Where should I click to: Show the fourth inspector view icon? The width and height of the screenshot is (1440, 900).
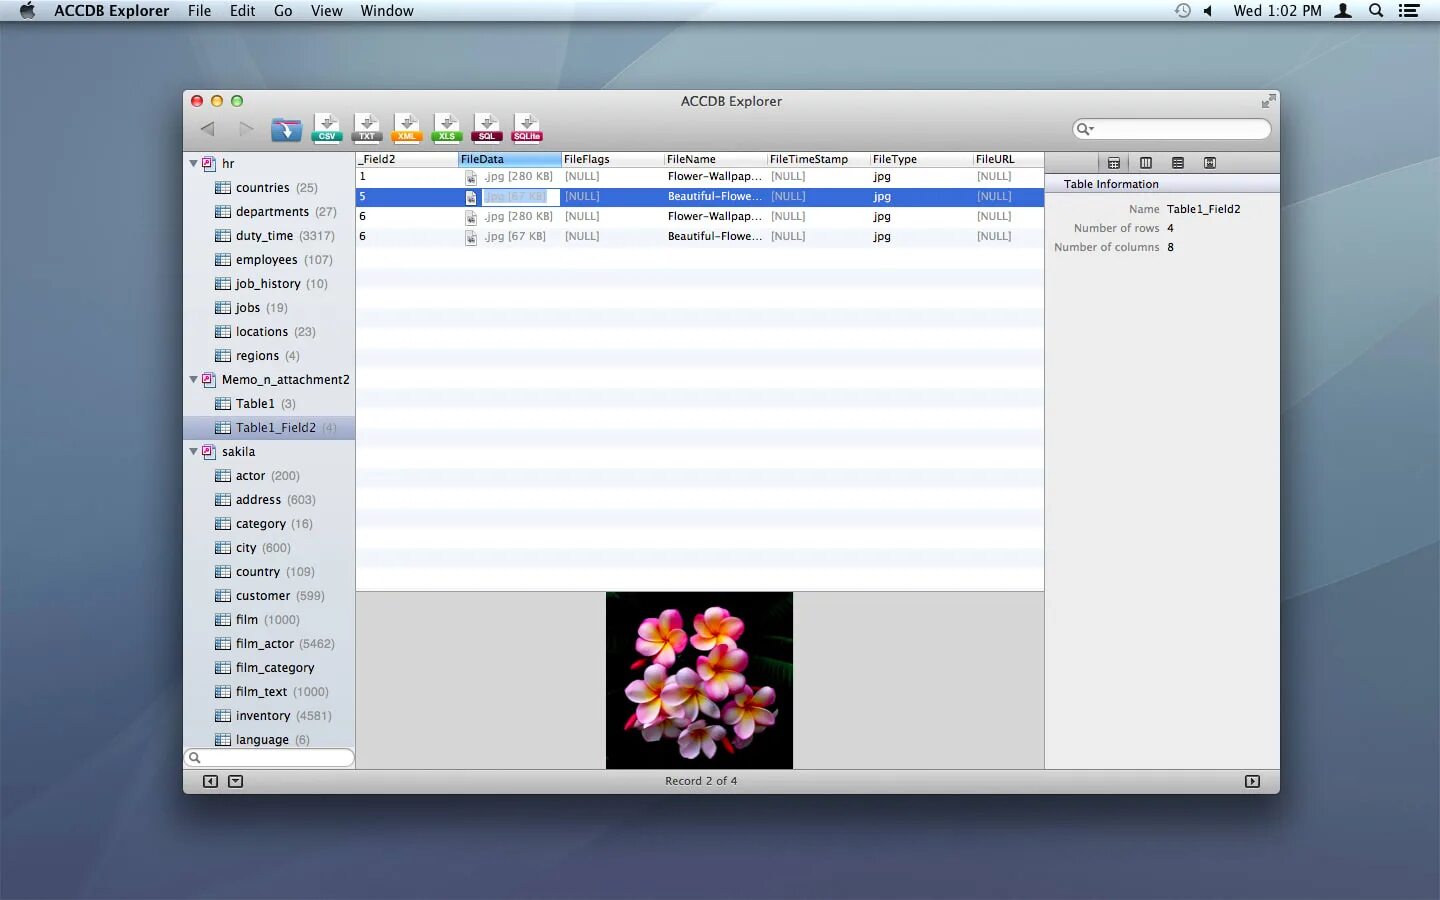point(1210,163)
